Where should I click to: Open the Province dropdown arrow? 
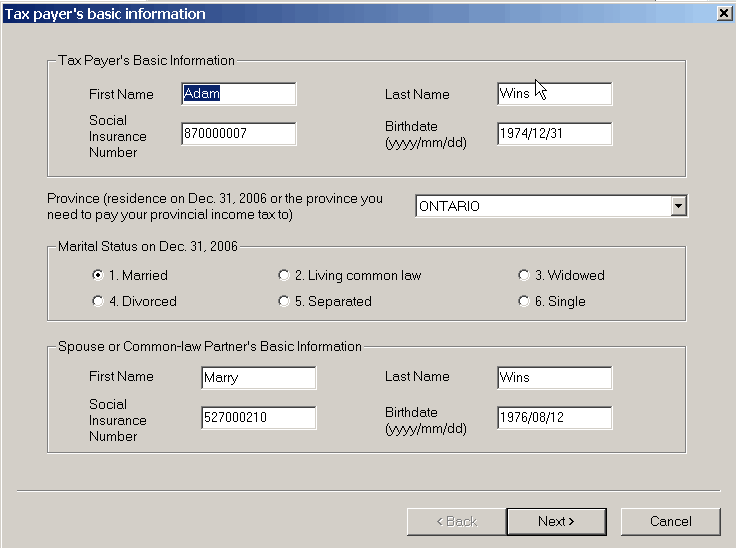point(679,206)
